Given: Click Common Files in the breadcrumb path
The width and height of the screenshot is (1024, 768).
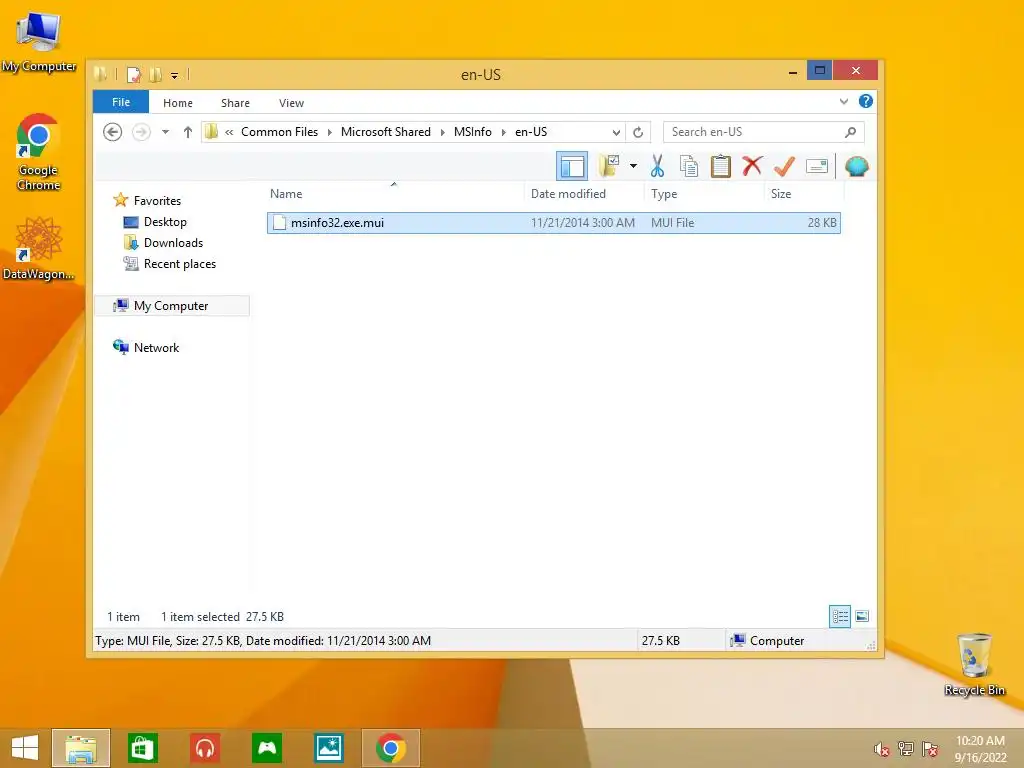Looking at the screenshot, I should pos(280,132).
